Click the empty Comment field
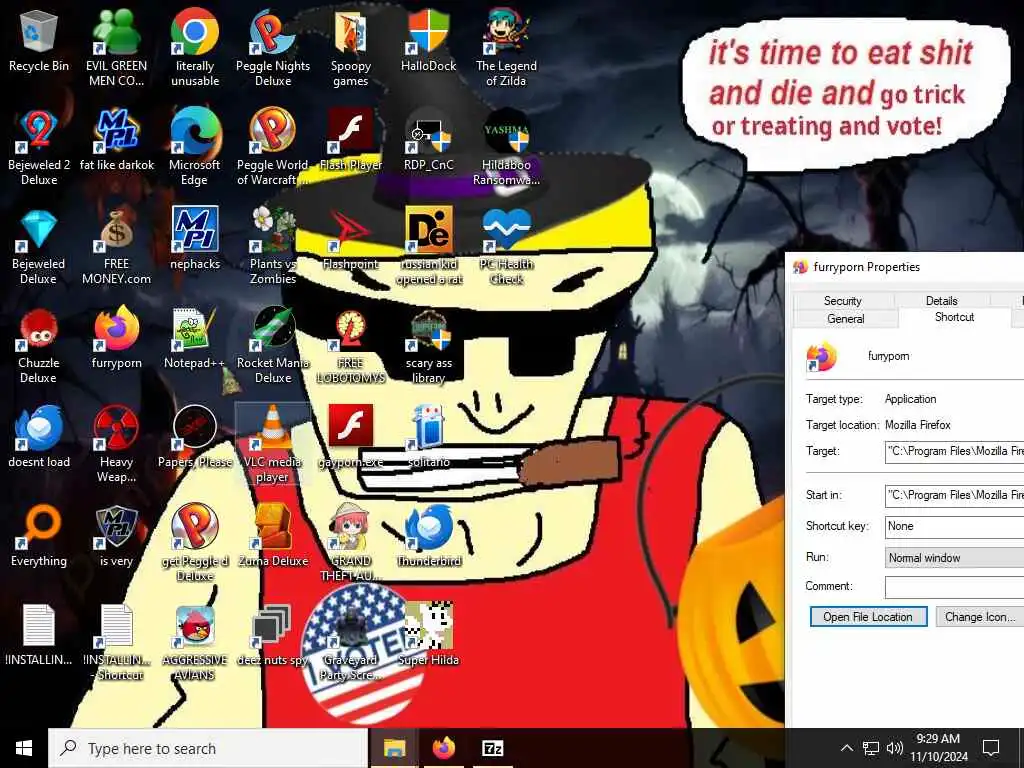The height and width of the screenshot is (768, 1024). 955,586
